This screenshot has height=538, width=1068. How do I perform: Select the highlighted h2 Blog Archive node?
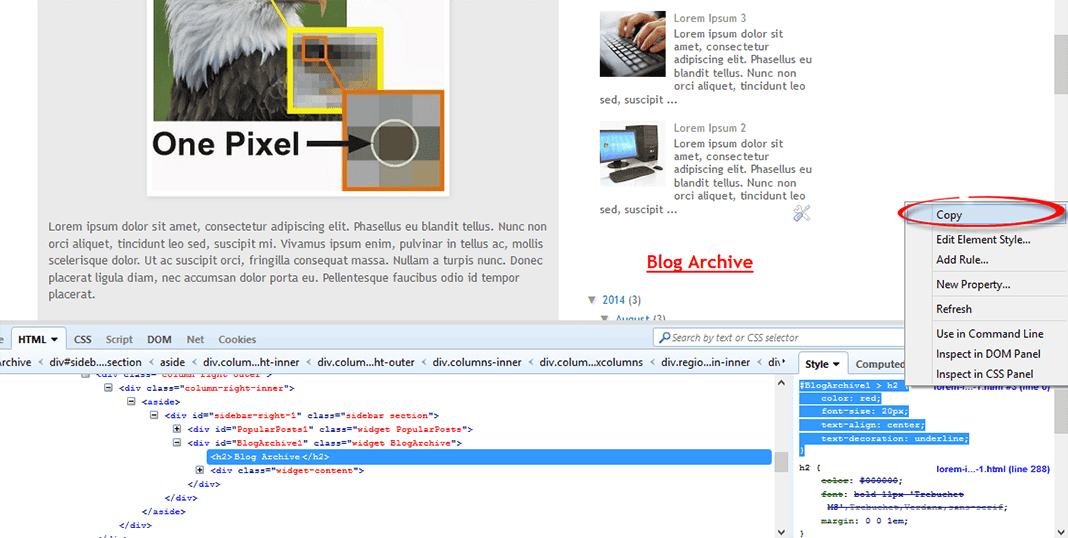tap(489, 457)
